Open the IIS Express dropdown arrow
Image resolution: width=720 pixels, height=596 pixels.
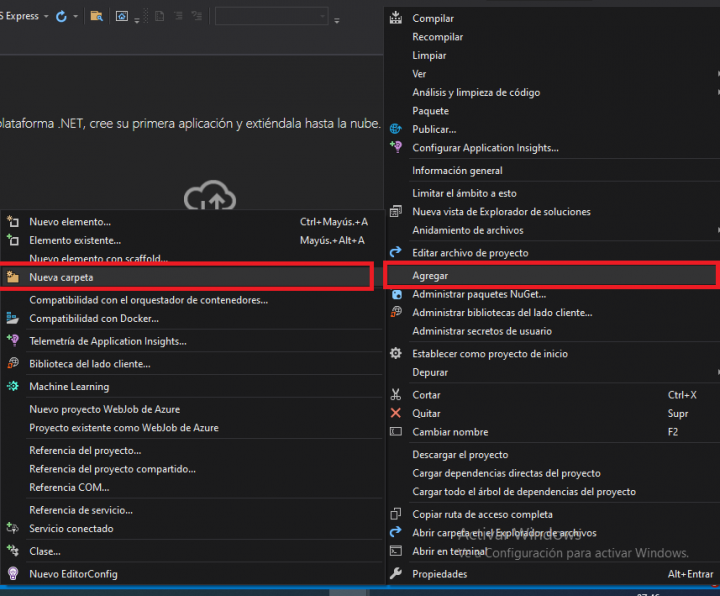pyautogui.click(x=46, y=16)
